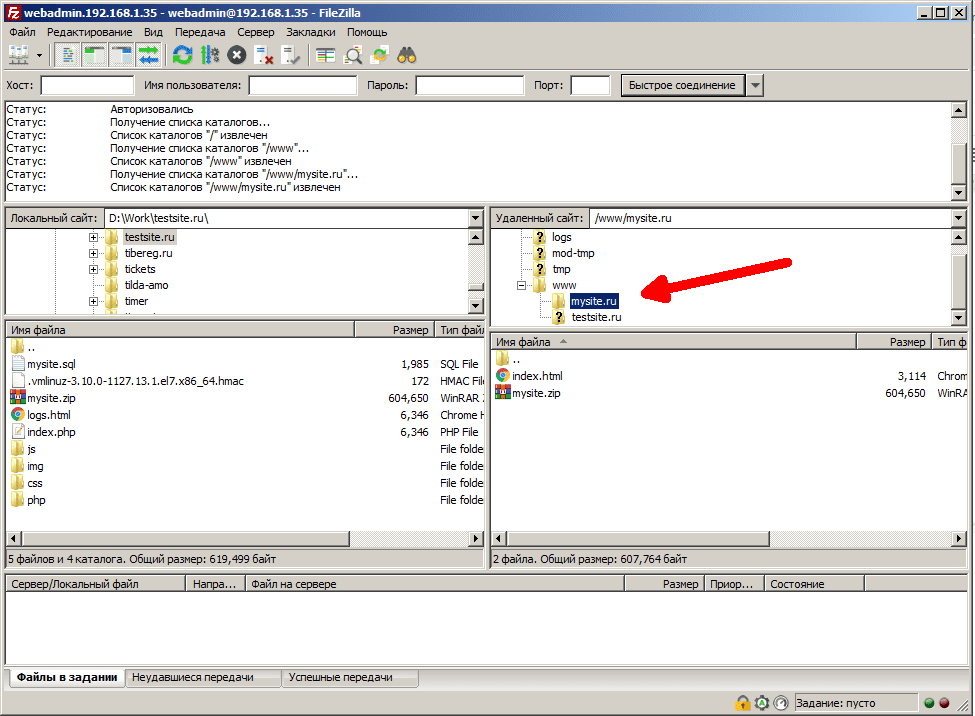This screenshot has width=975, height=716.
Task: Open the Site Manager dropdown arrow
Action: click(x=39, y=55)
